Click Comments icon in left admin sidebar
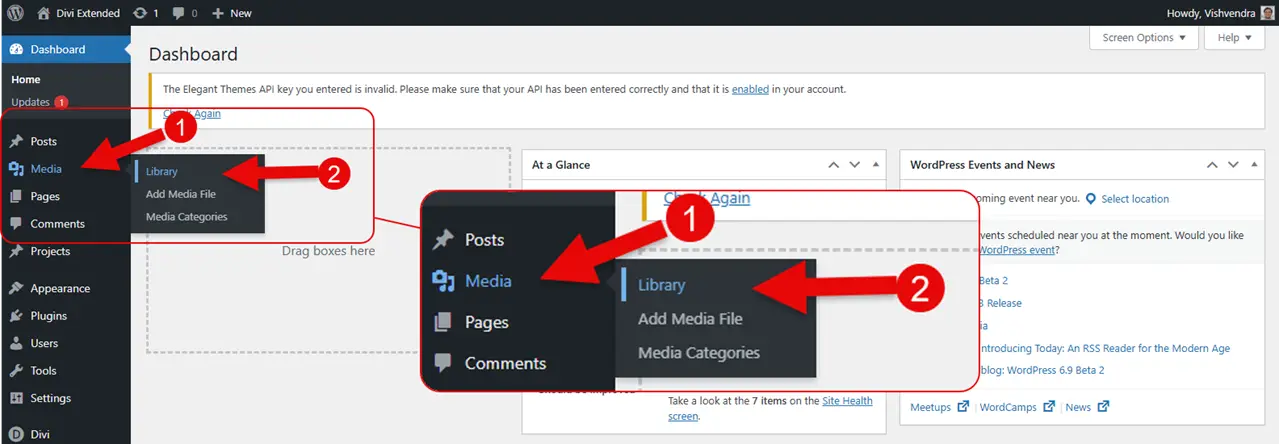This screenshot has height=444, width=1279. [16, 224]
